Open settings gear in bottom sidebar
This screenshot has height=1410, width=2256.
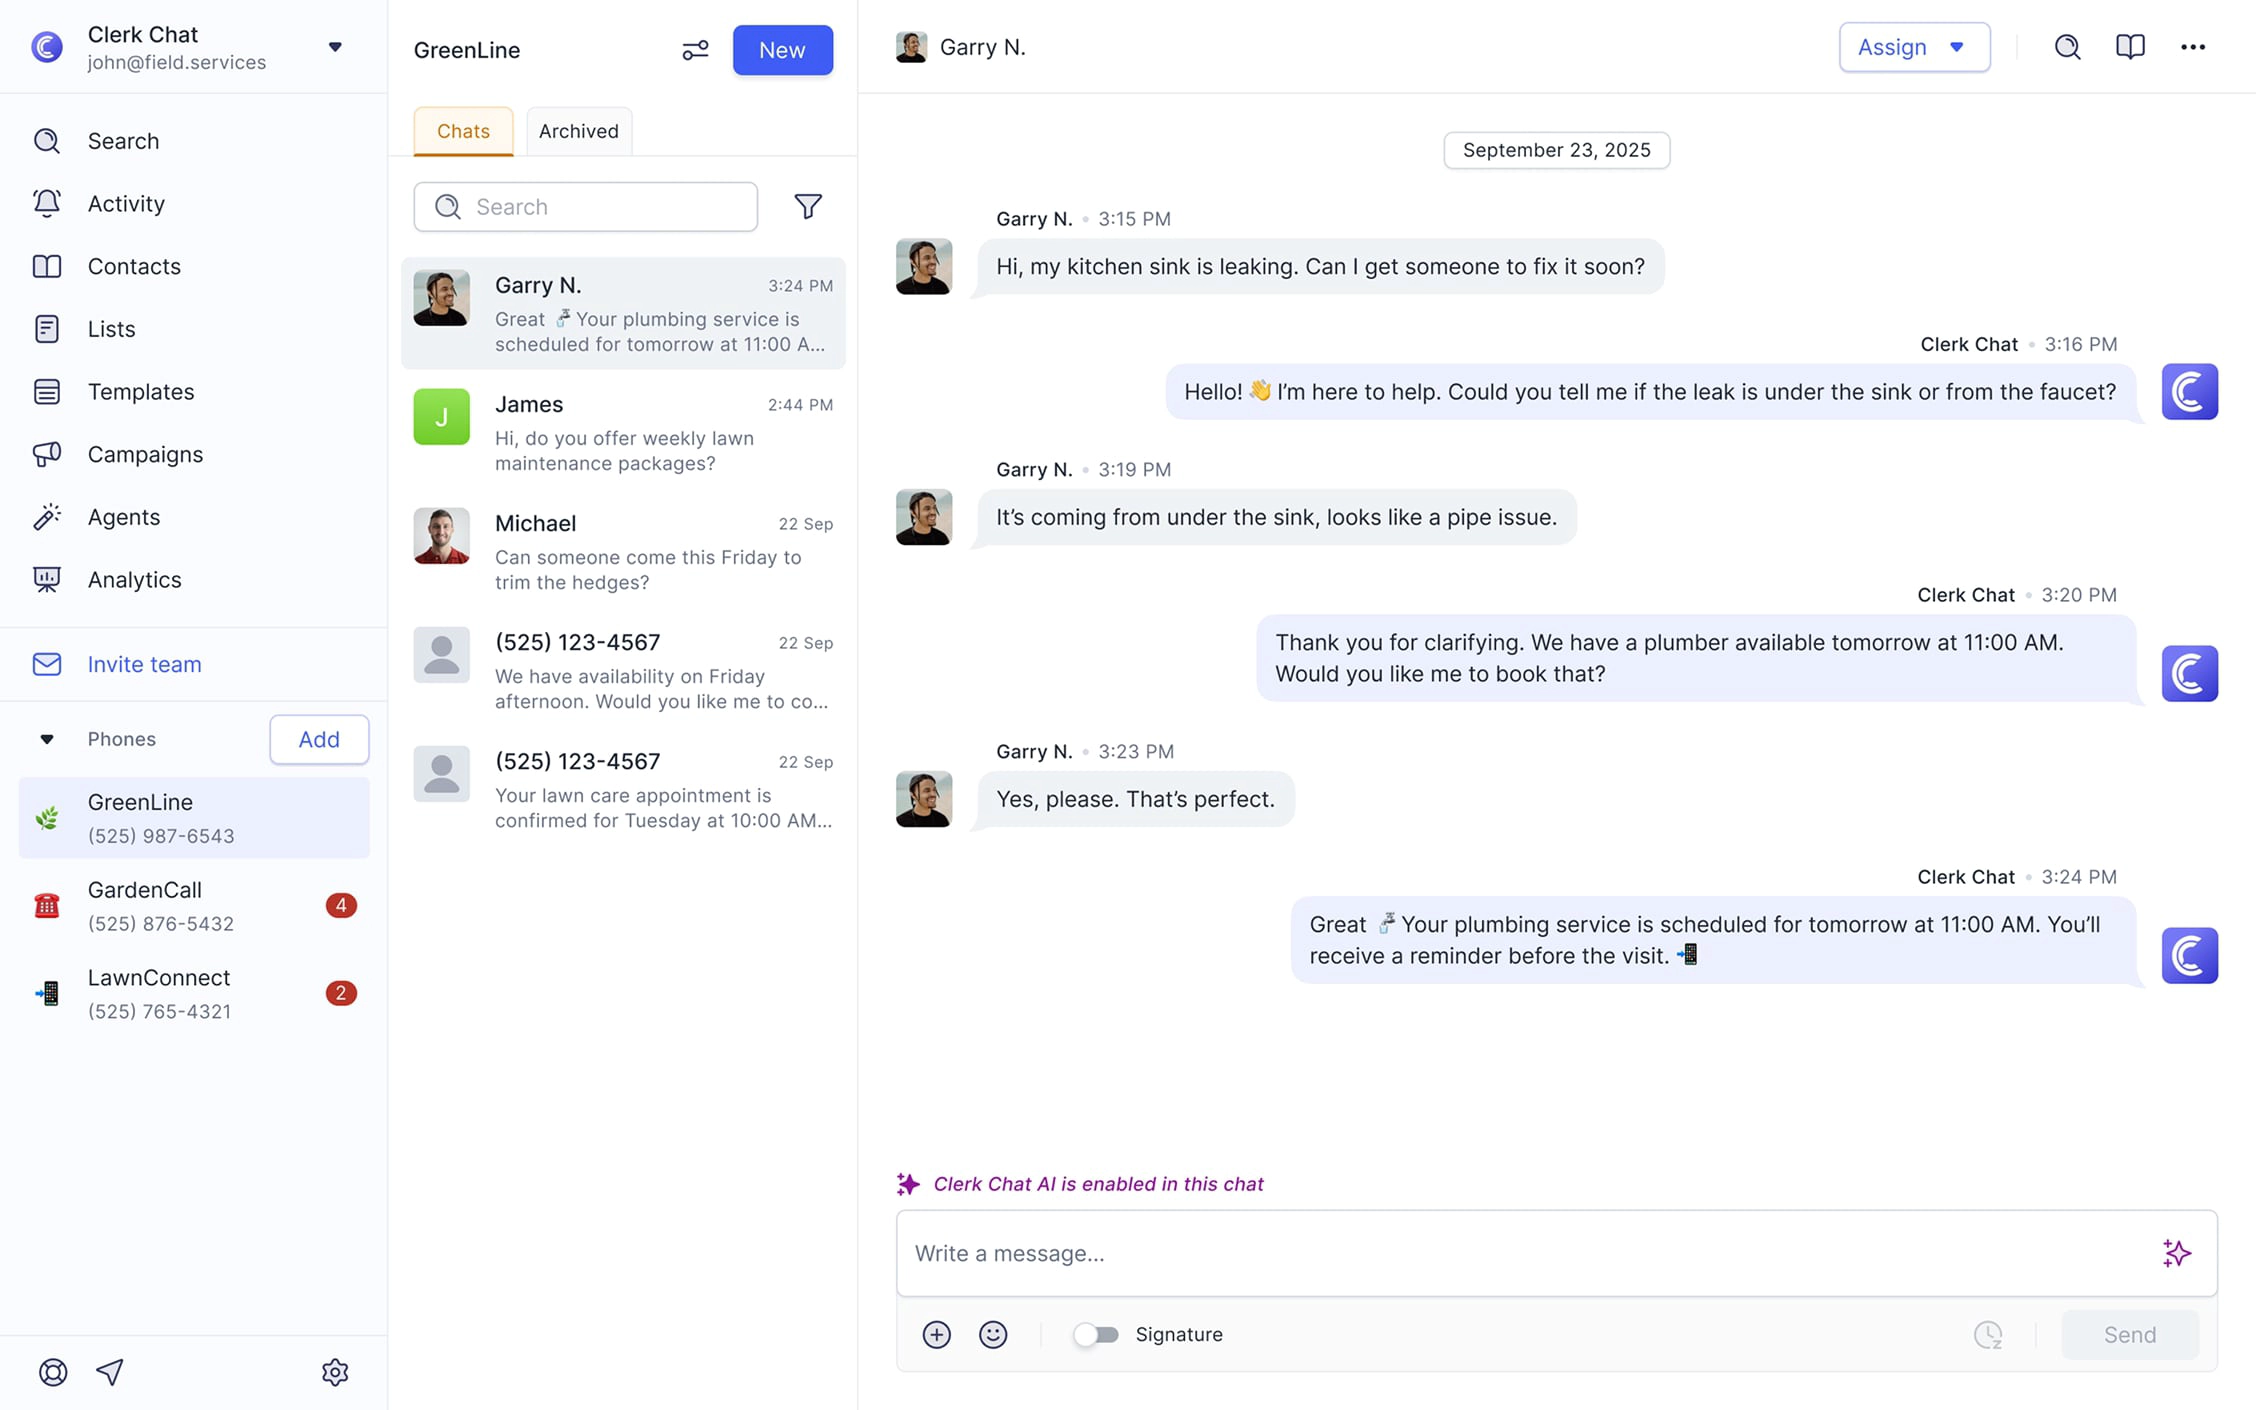(x=335, y=1372)
